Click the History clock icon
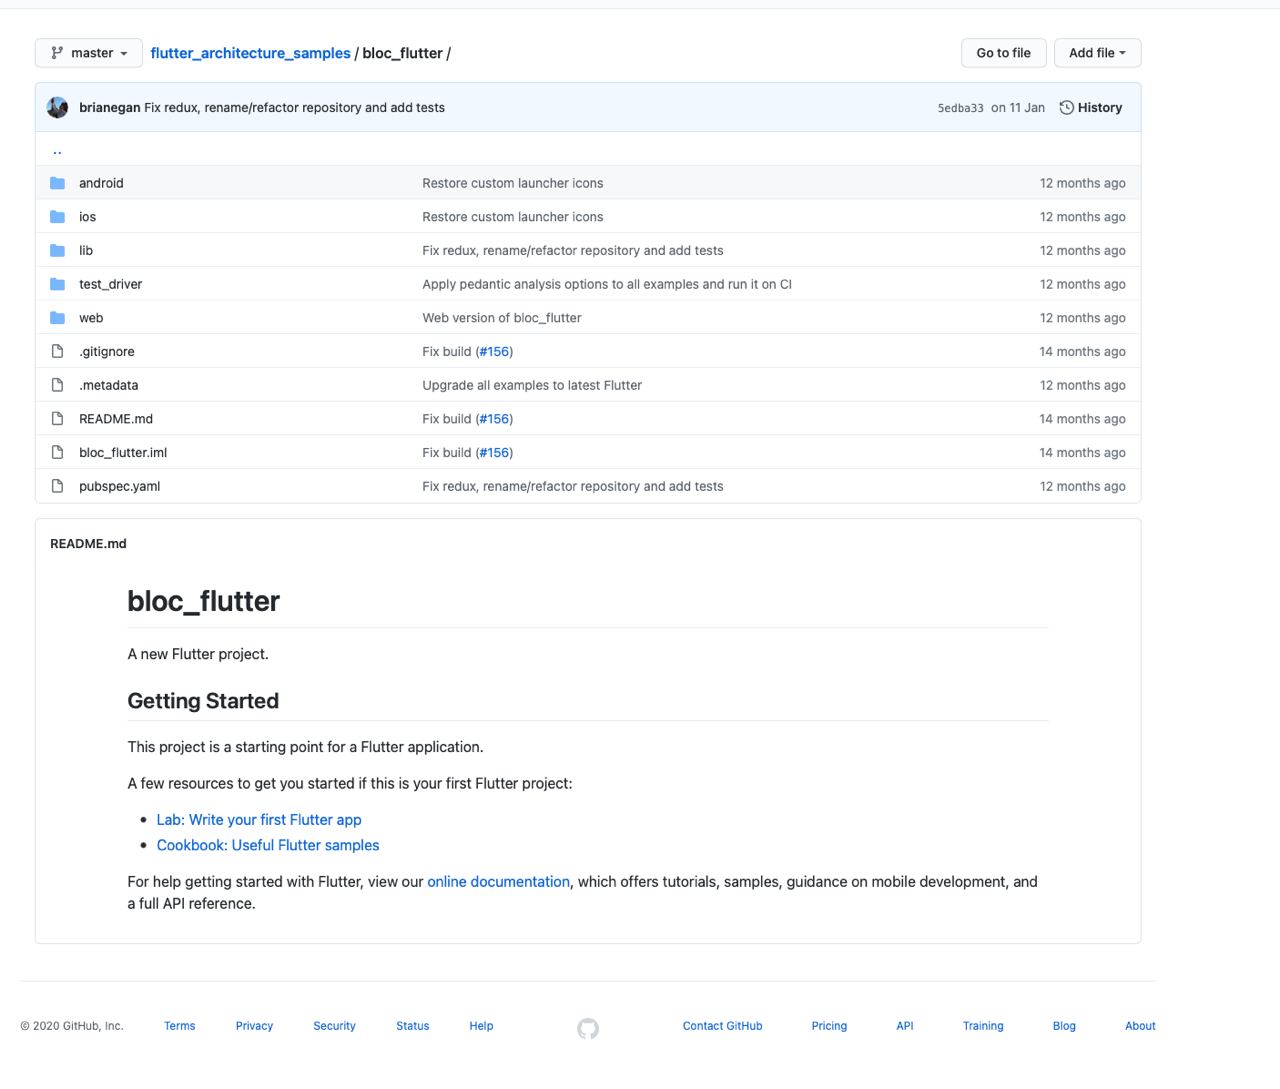Screen dimensions: 1280x1089 (x=1066, y=108)
